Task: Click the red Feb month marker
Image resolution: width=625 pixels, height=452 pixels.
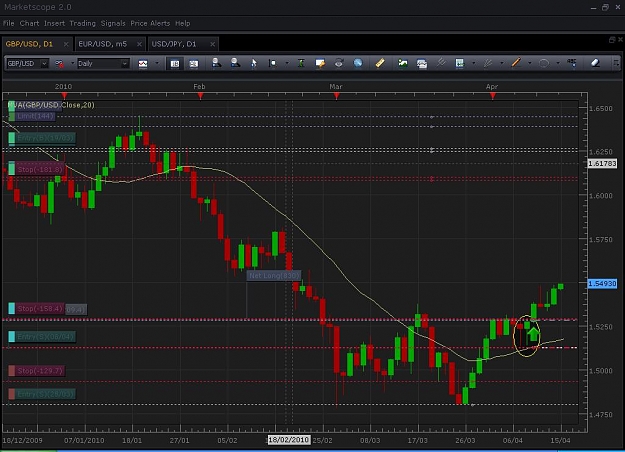Action: 200,96
